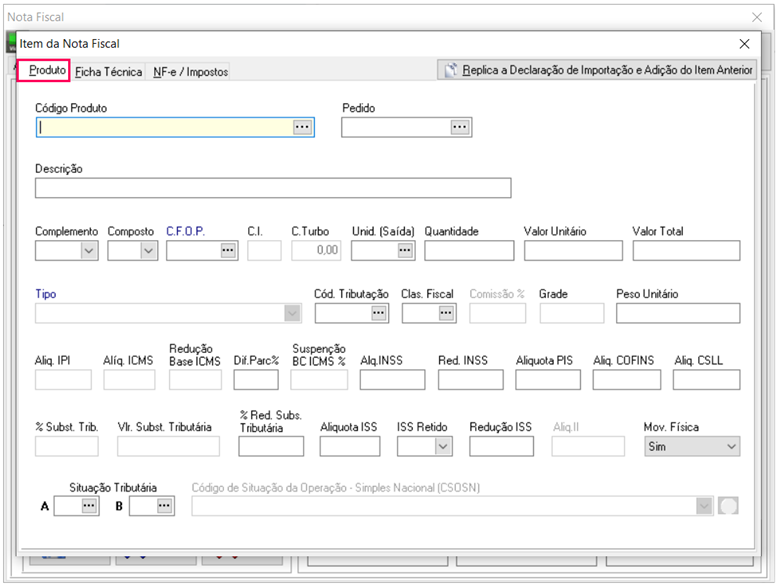This screenshot has width=779, height=586.
Task: Open the Código Produto lookup ellipsis button
Action: click(302, 127)
